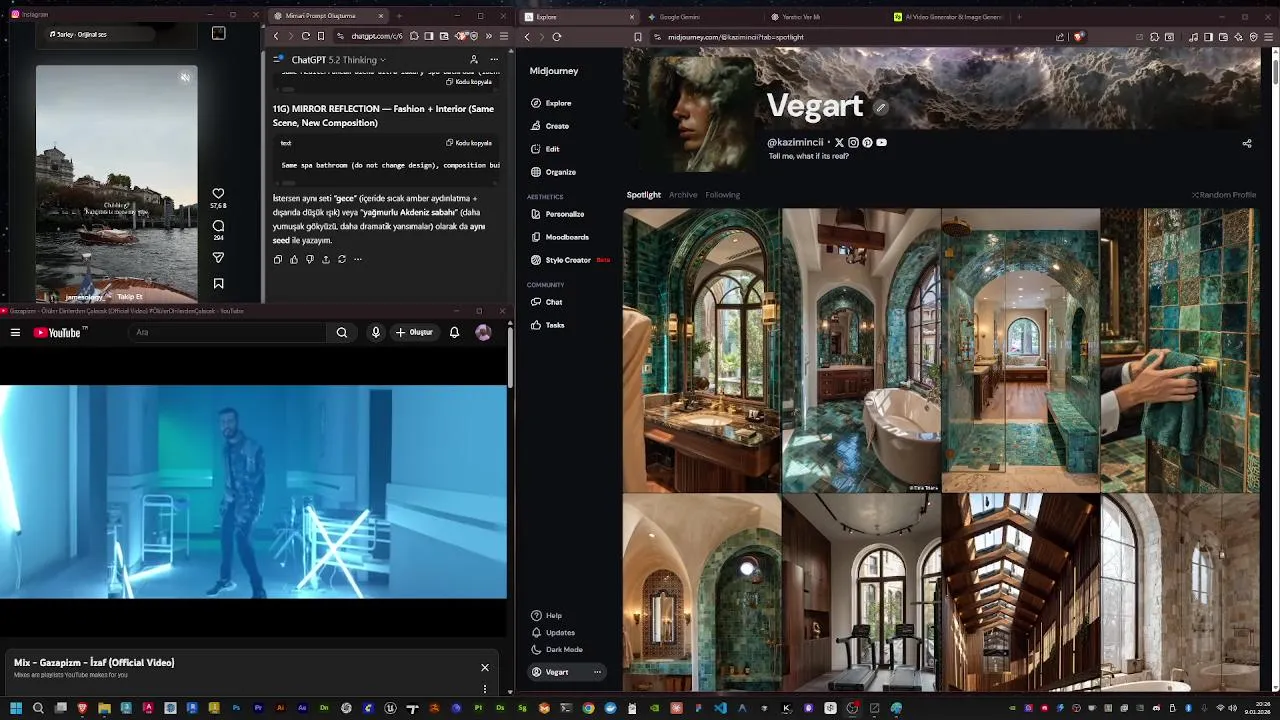The height and width of the screenshot is (720, 1280).
Task: Open the Instagram profile link icon
Action: tap(853, 143)
